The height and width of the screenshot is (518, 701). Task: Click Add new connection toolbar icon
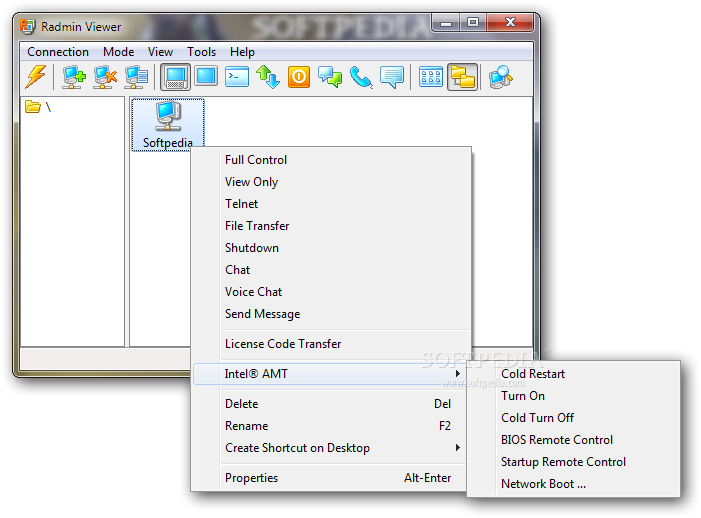click(73, 77)
